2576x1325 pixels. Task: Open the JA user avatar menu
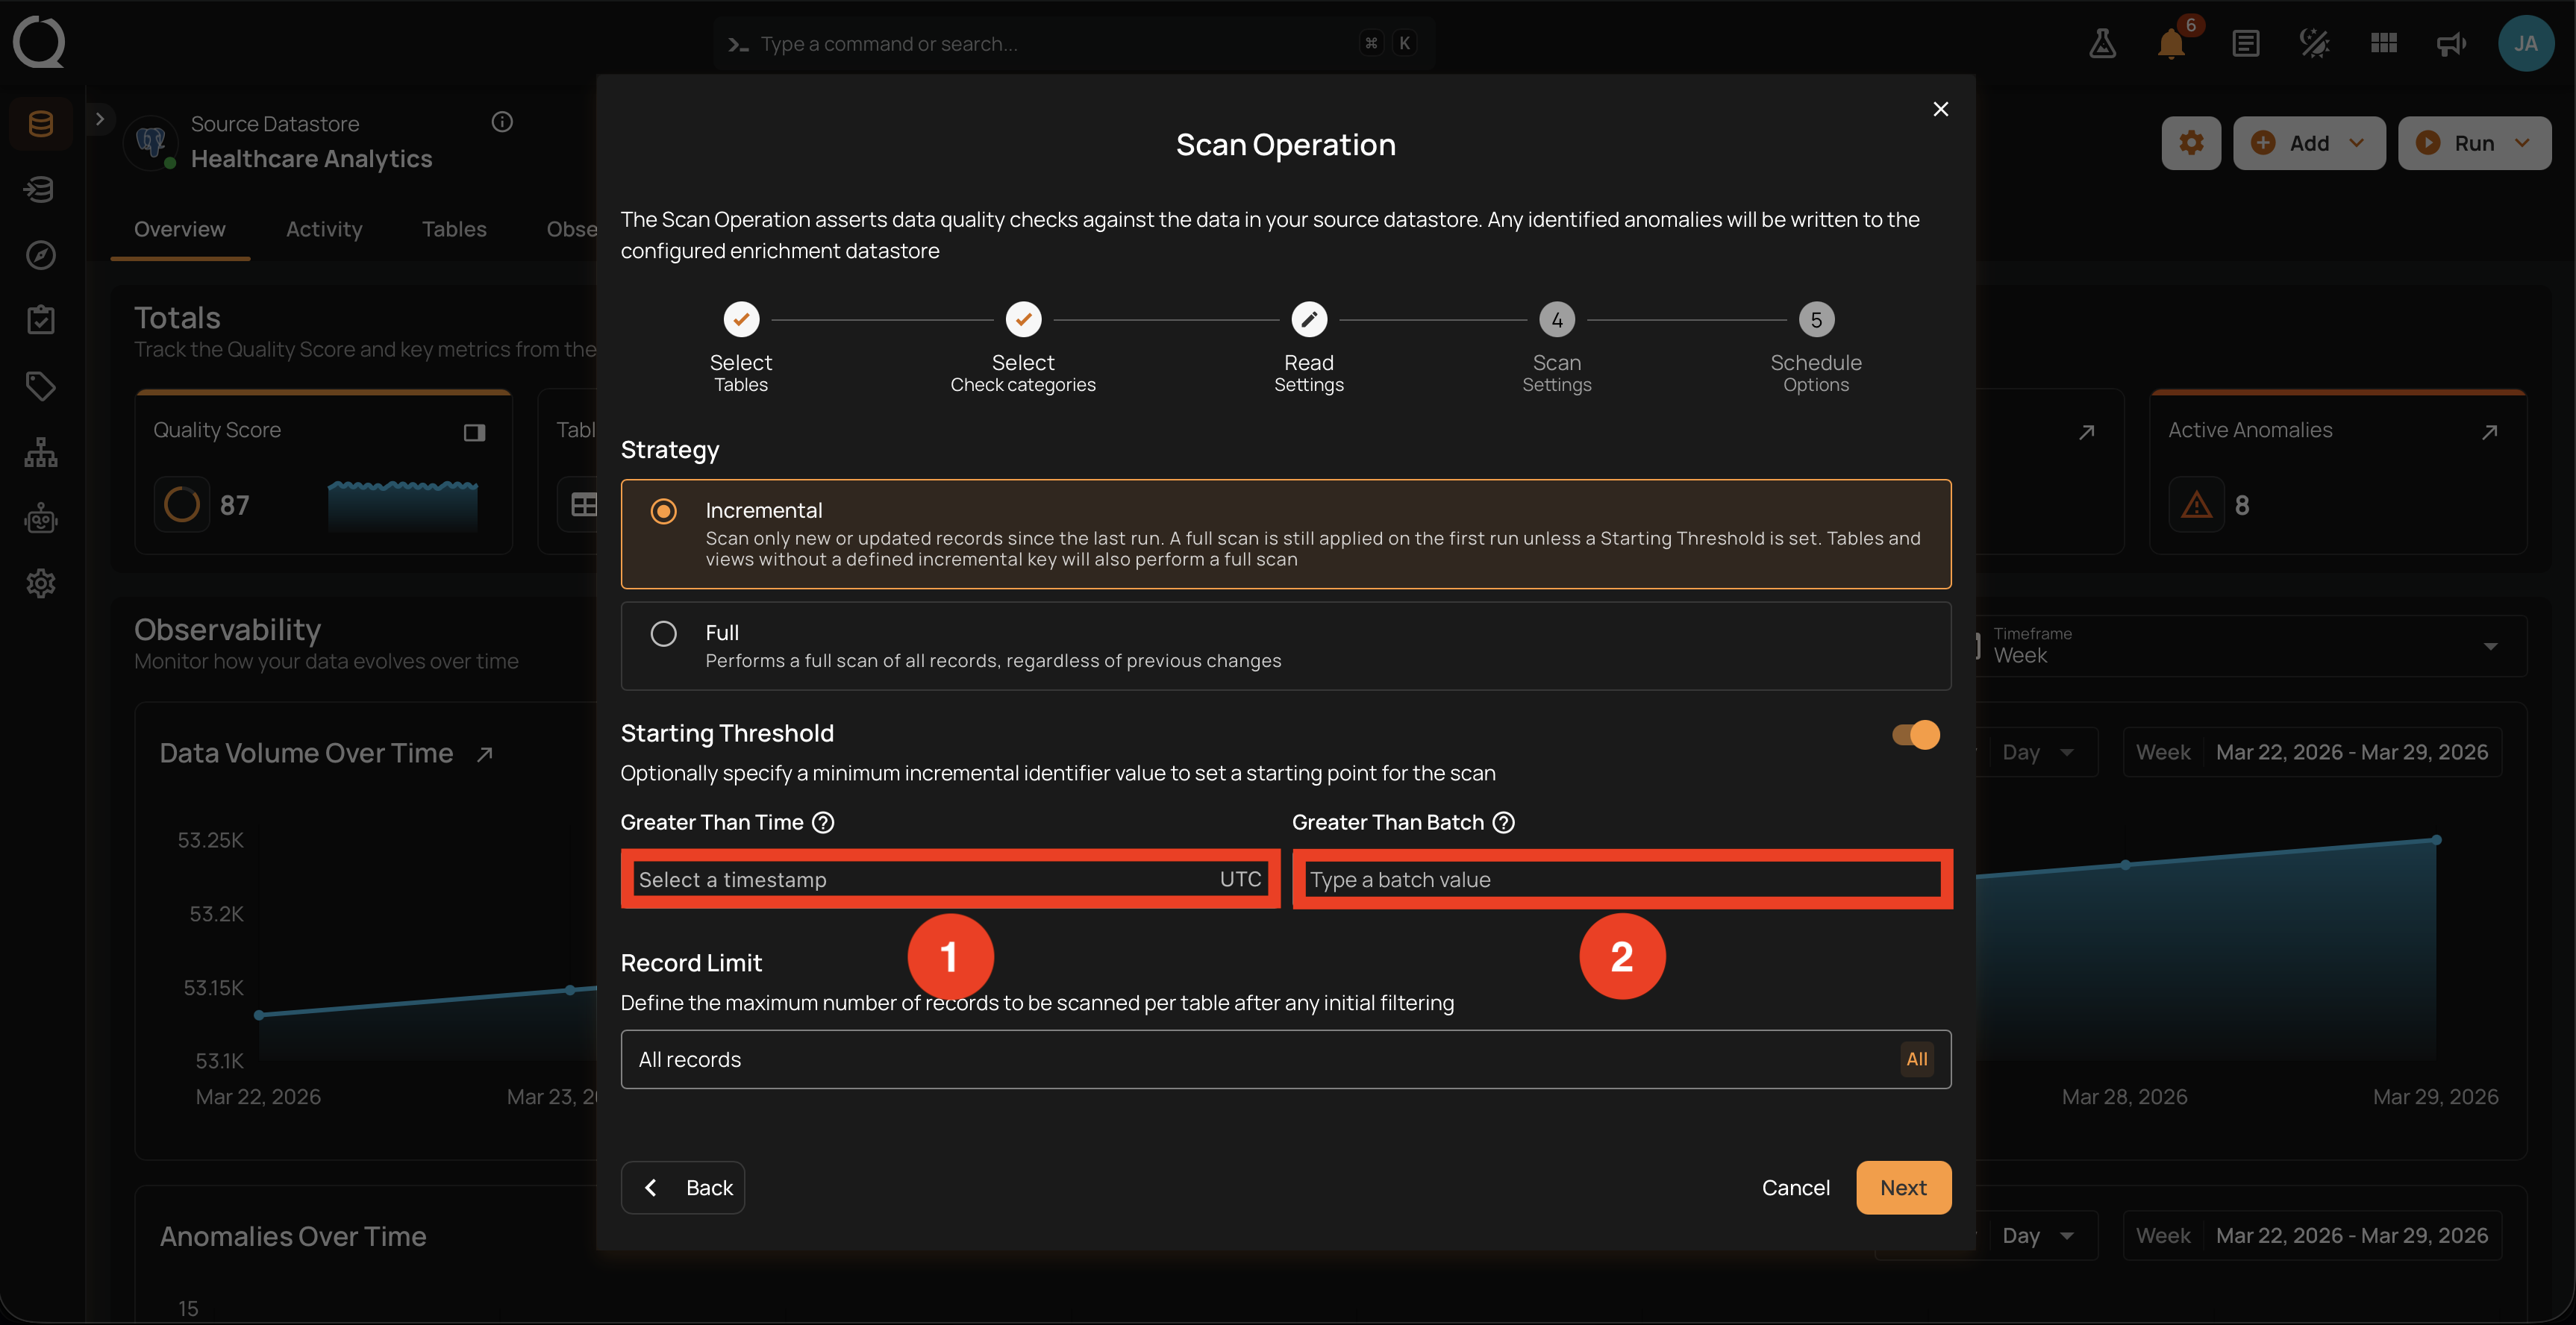2526,43
